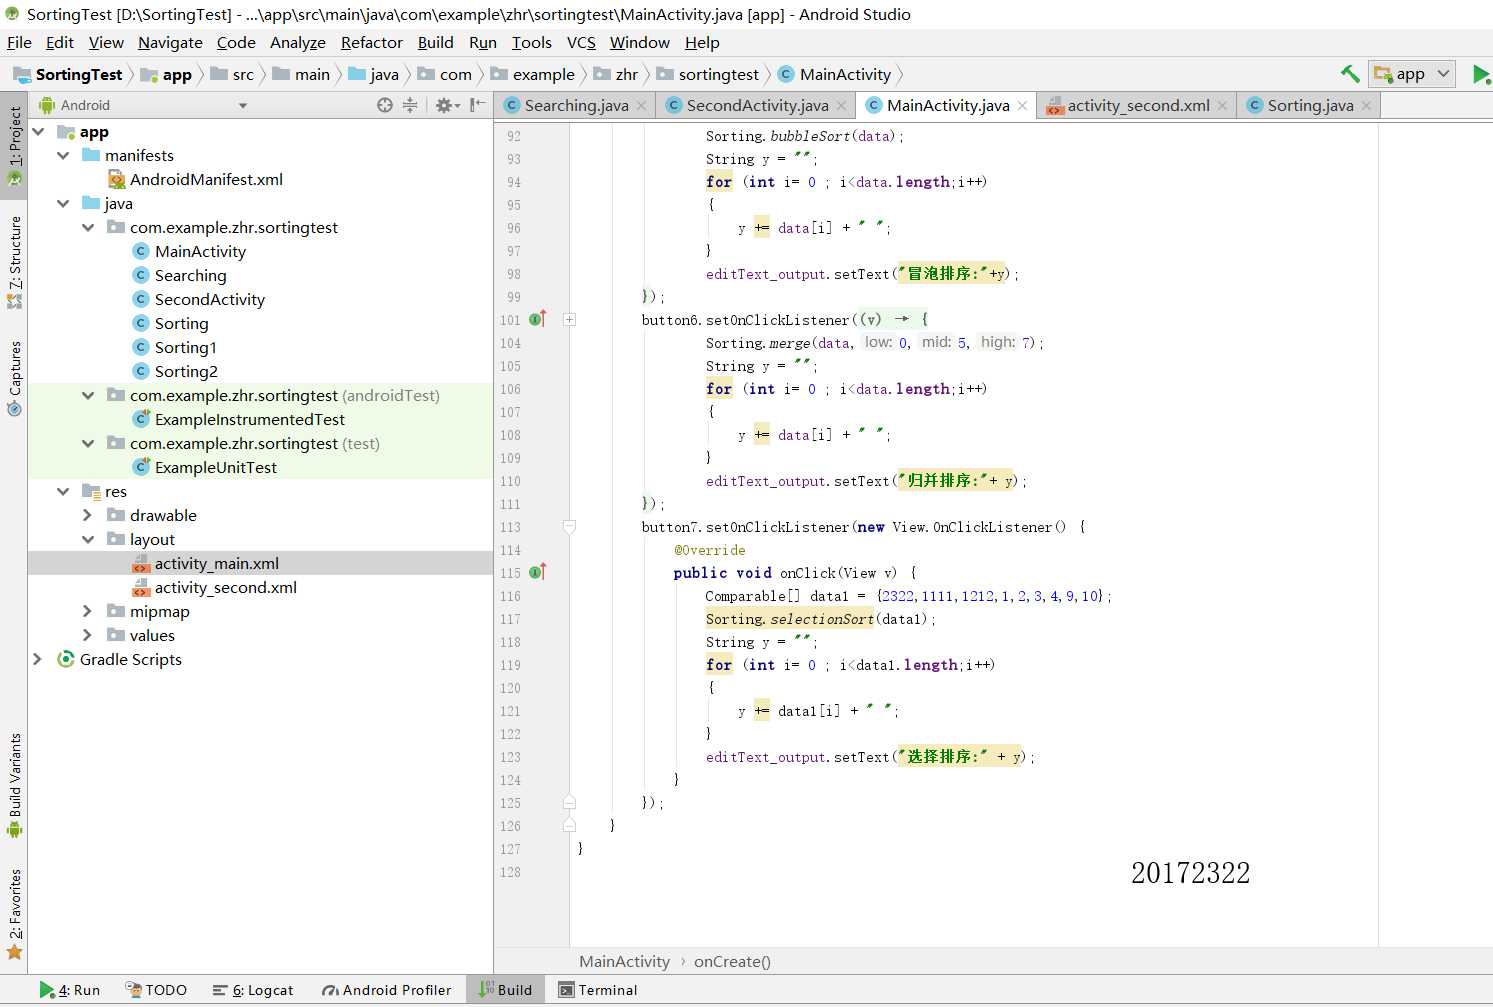Open the VCS menu

point(581,42)
